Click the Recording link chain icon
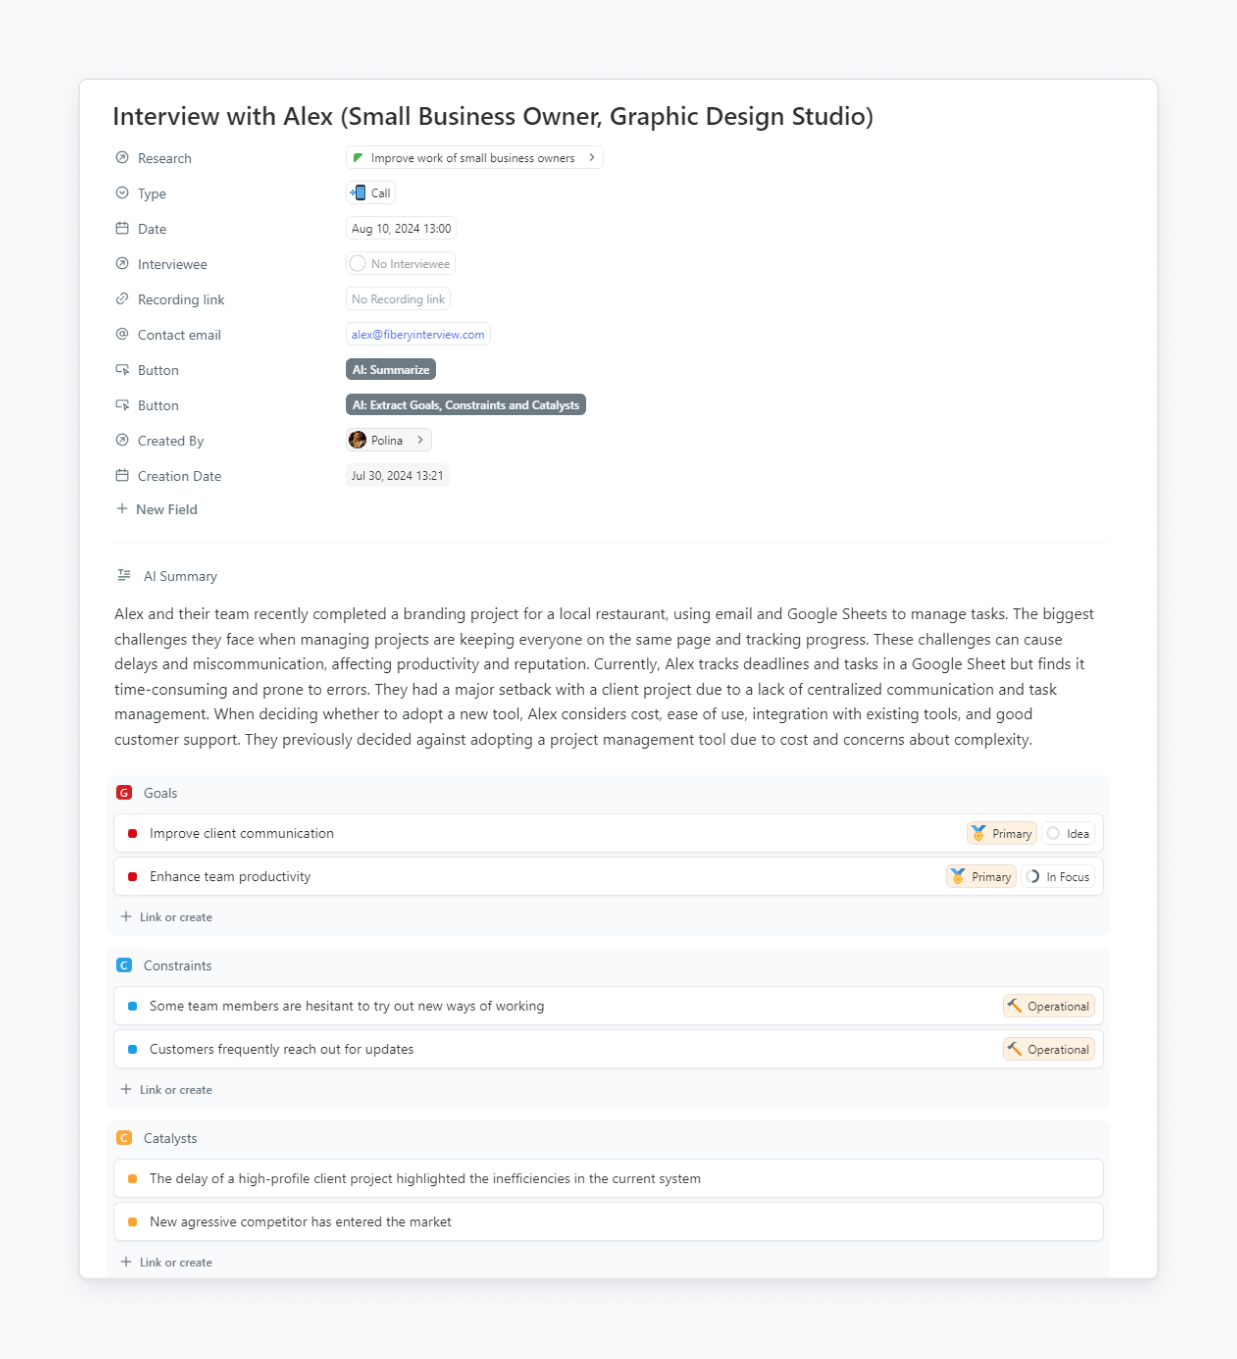Viewport: 1237px width, 1359px height. click(122, 299)
